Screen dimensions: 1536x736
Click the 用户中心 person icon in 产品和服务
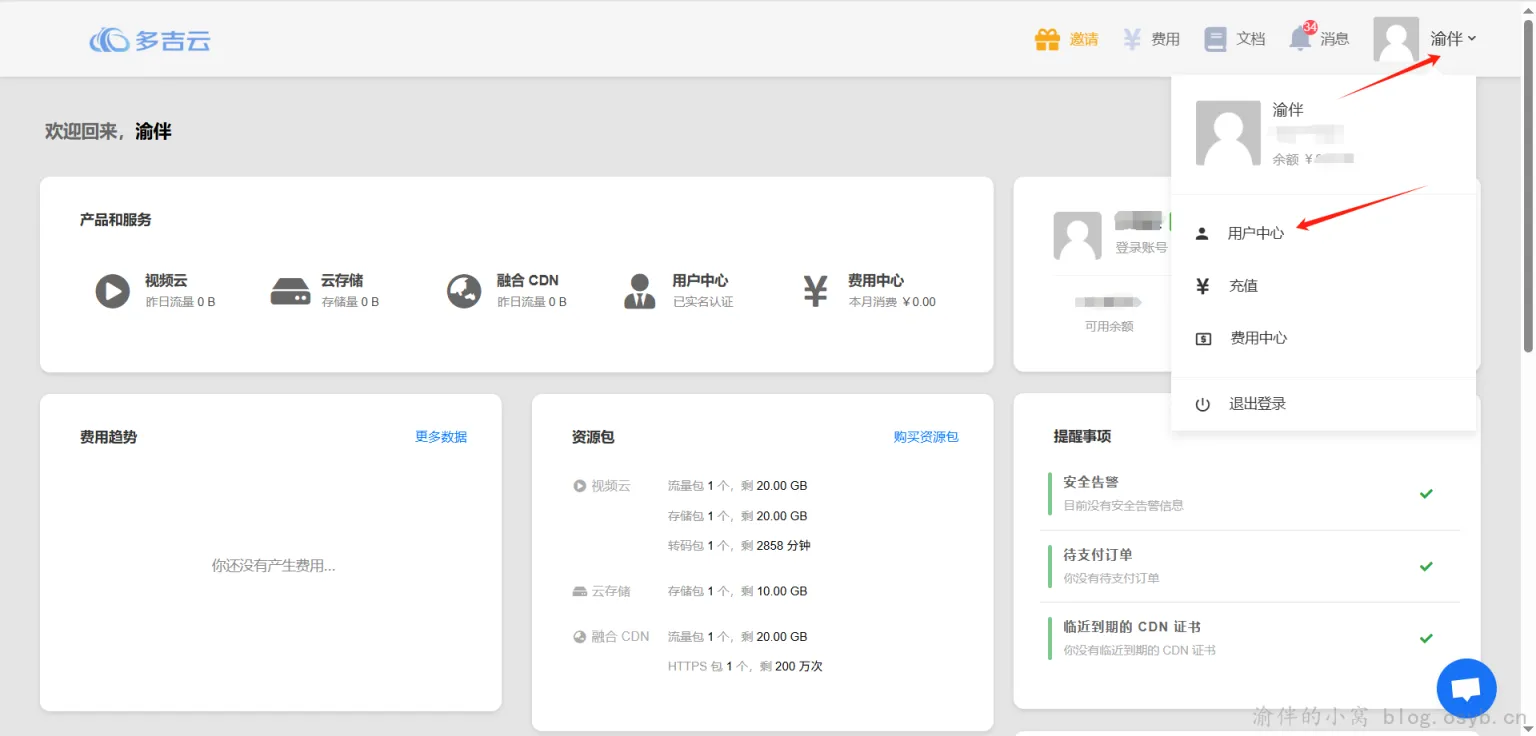(639, 290)
